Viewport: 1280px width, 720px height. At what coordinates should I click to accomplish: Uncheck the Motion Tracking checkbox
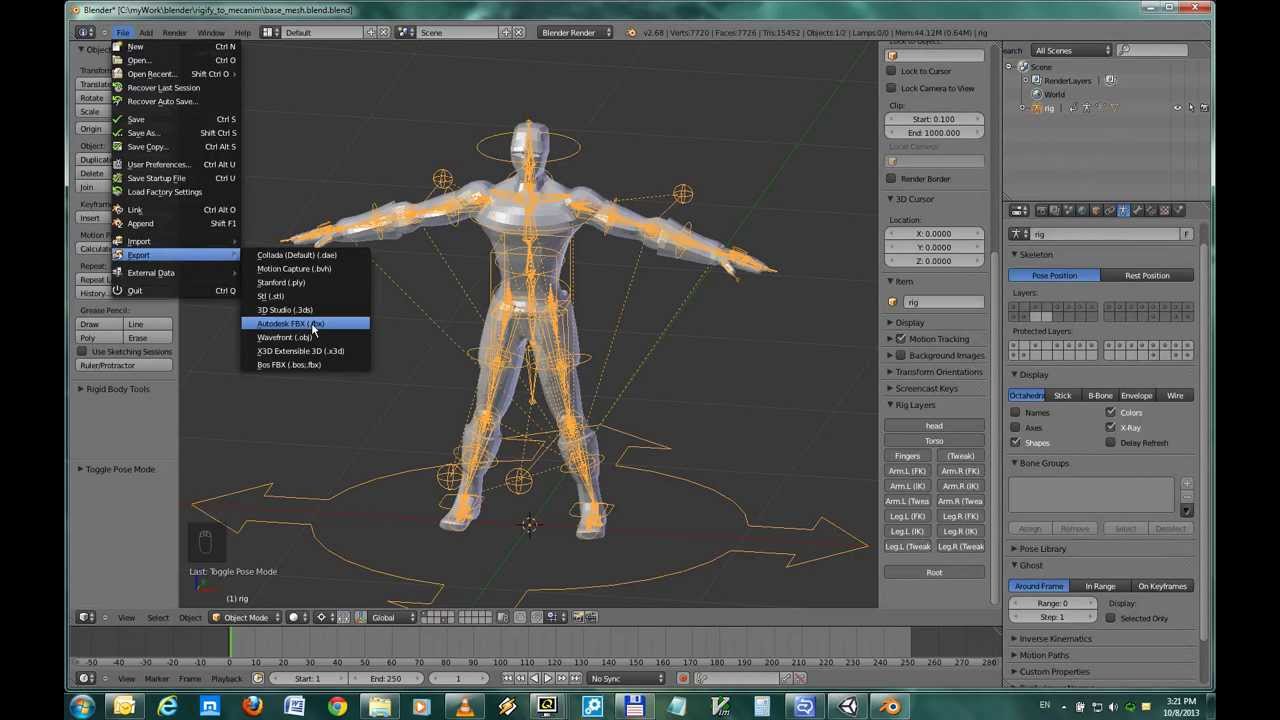click(901, 339)
